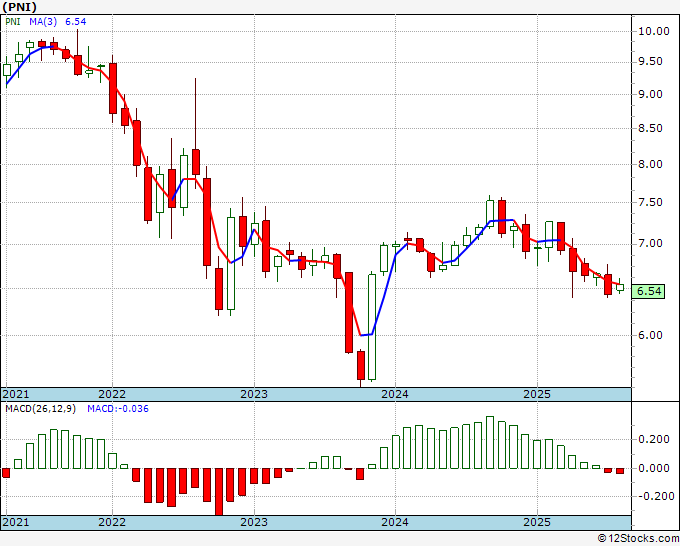680x546 pixels.
Task: Click the 2024 label on the MACD timeline
Action: (395, 522)
